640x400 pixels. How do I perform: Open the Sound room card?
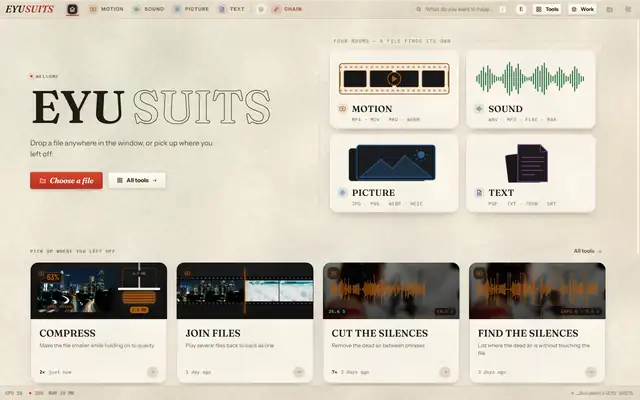click(x=531, y=89)
